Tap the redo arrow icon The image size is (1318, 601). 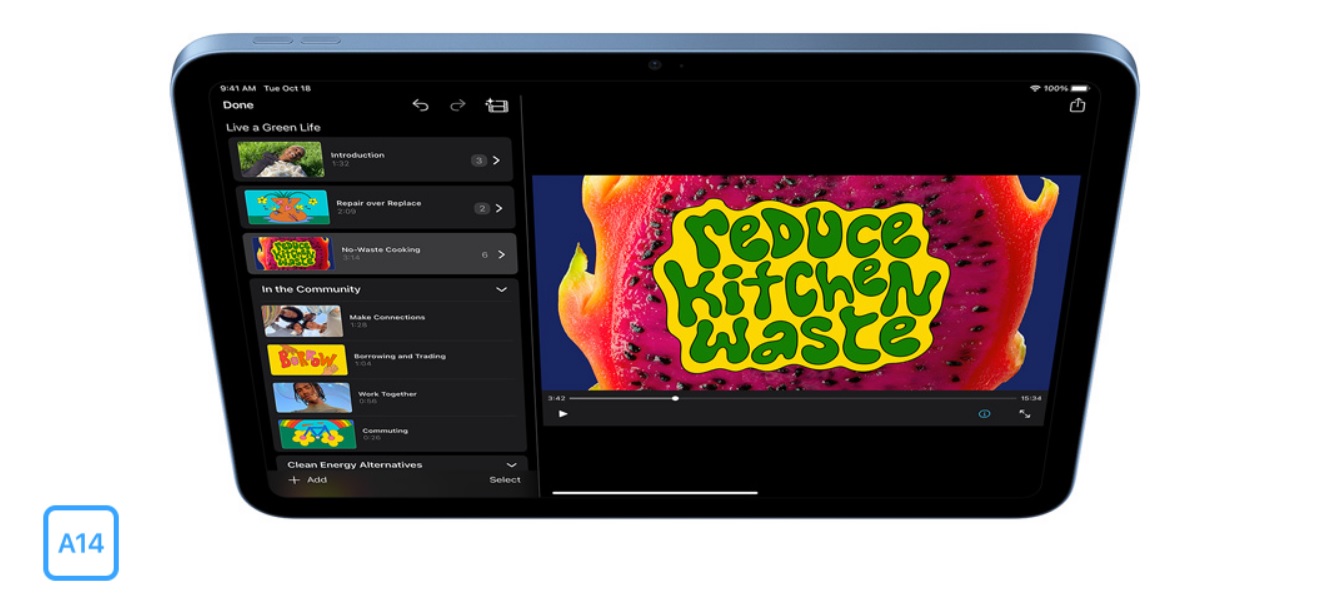[458, 105]
